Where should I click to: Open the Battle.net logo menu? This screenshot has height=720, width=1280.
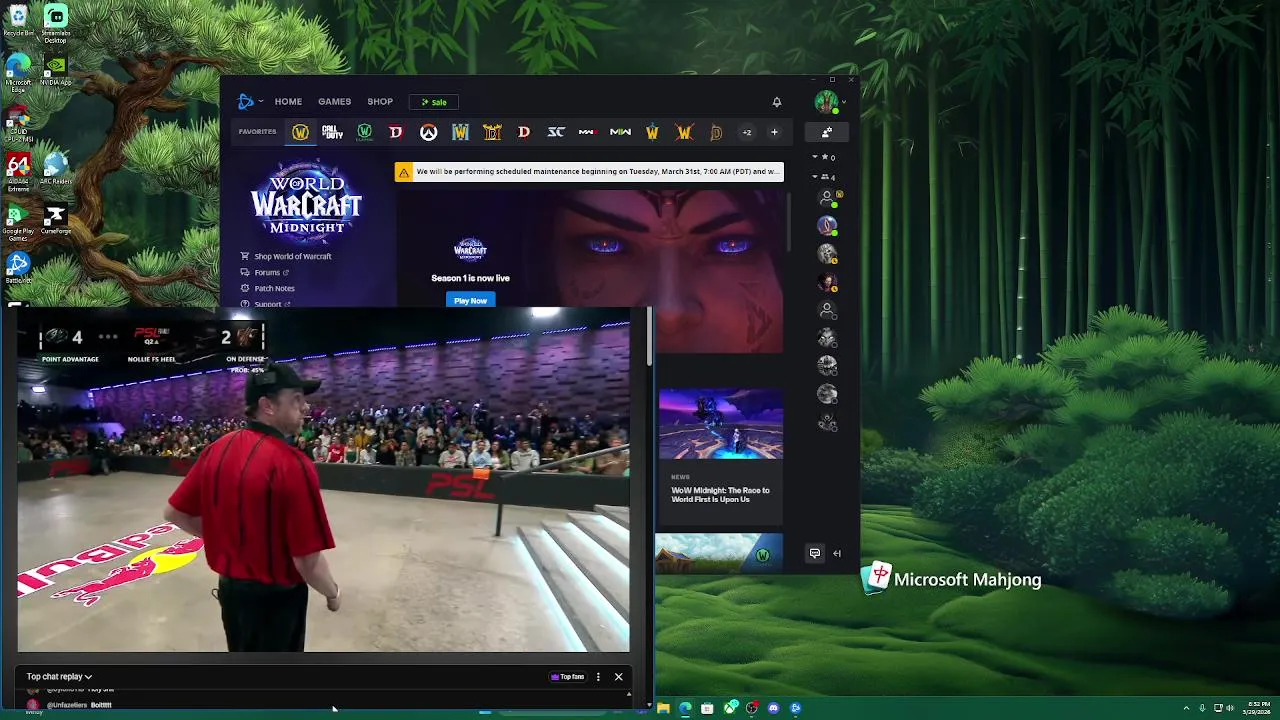coord(249,101)
